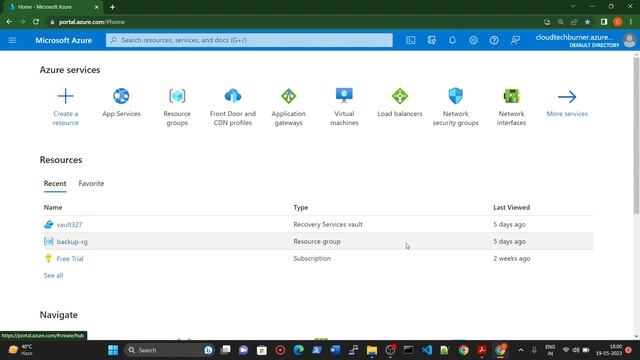Open File Explorer from the taskbar
640x360 pixels.
click(x=371, y=350)
